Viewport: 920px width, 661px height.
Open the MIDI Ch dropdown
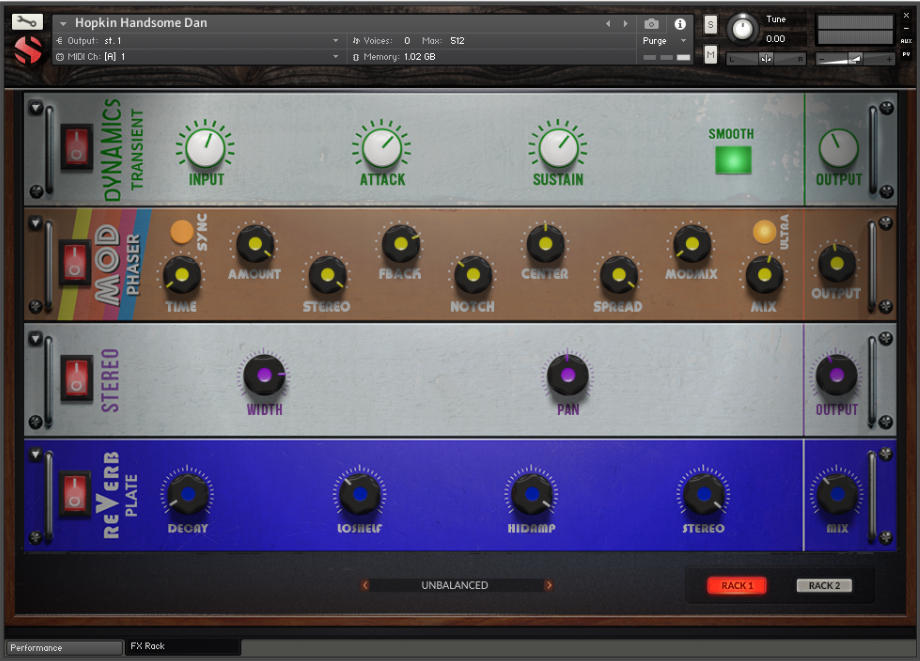pos(337,57)
